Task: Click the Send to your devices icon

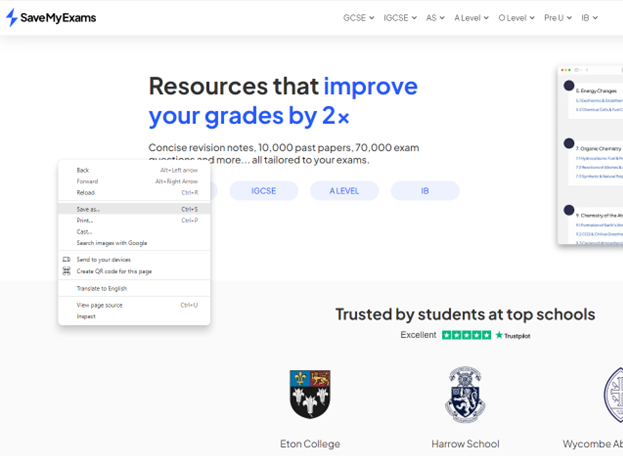Action: pyautogui.click(x=67, y=259)
